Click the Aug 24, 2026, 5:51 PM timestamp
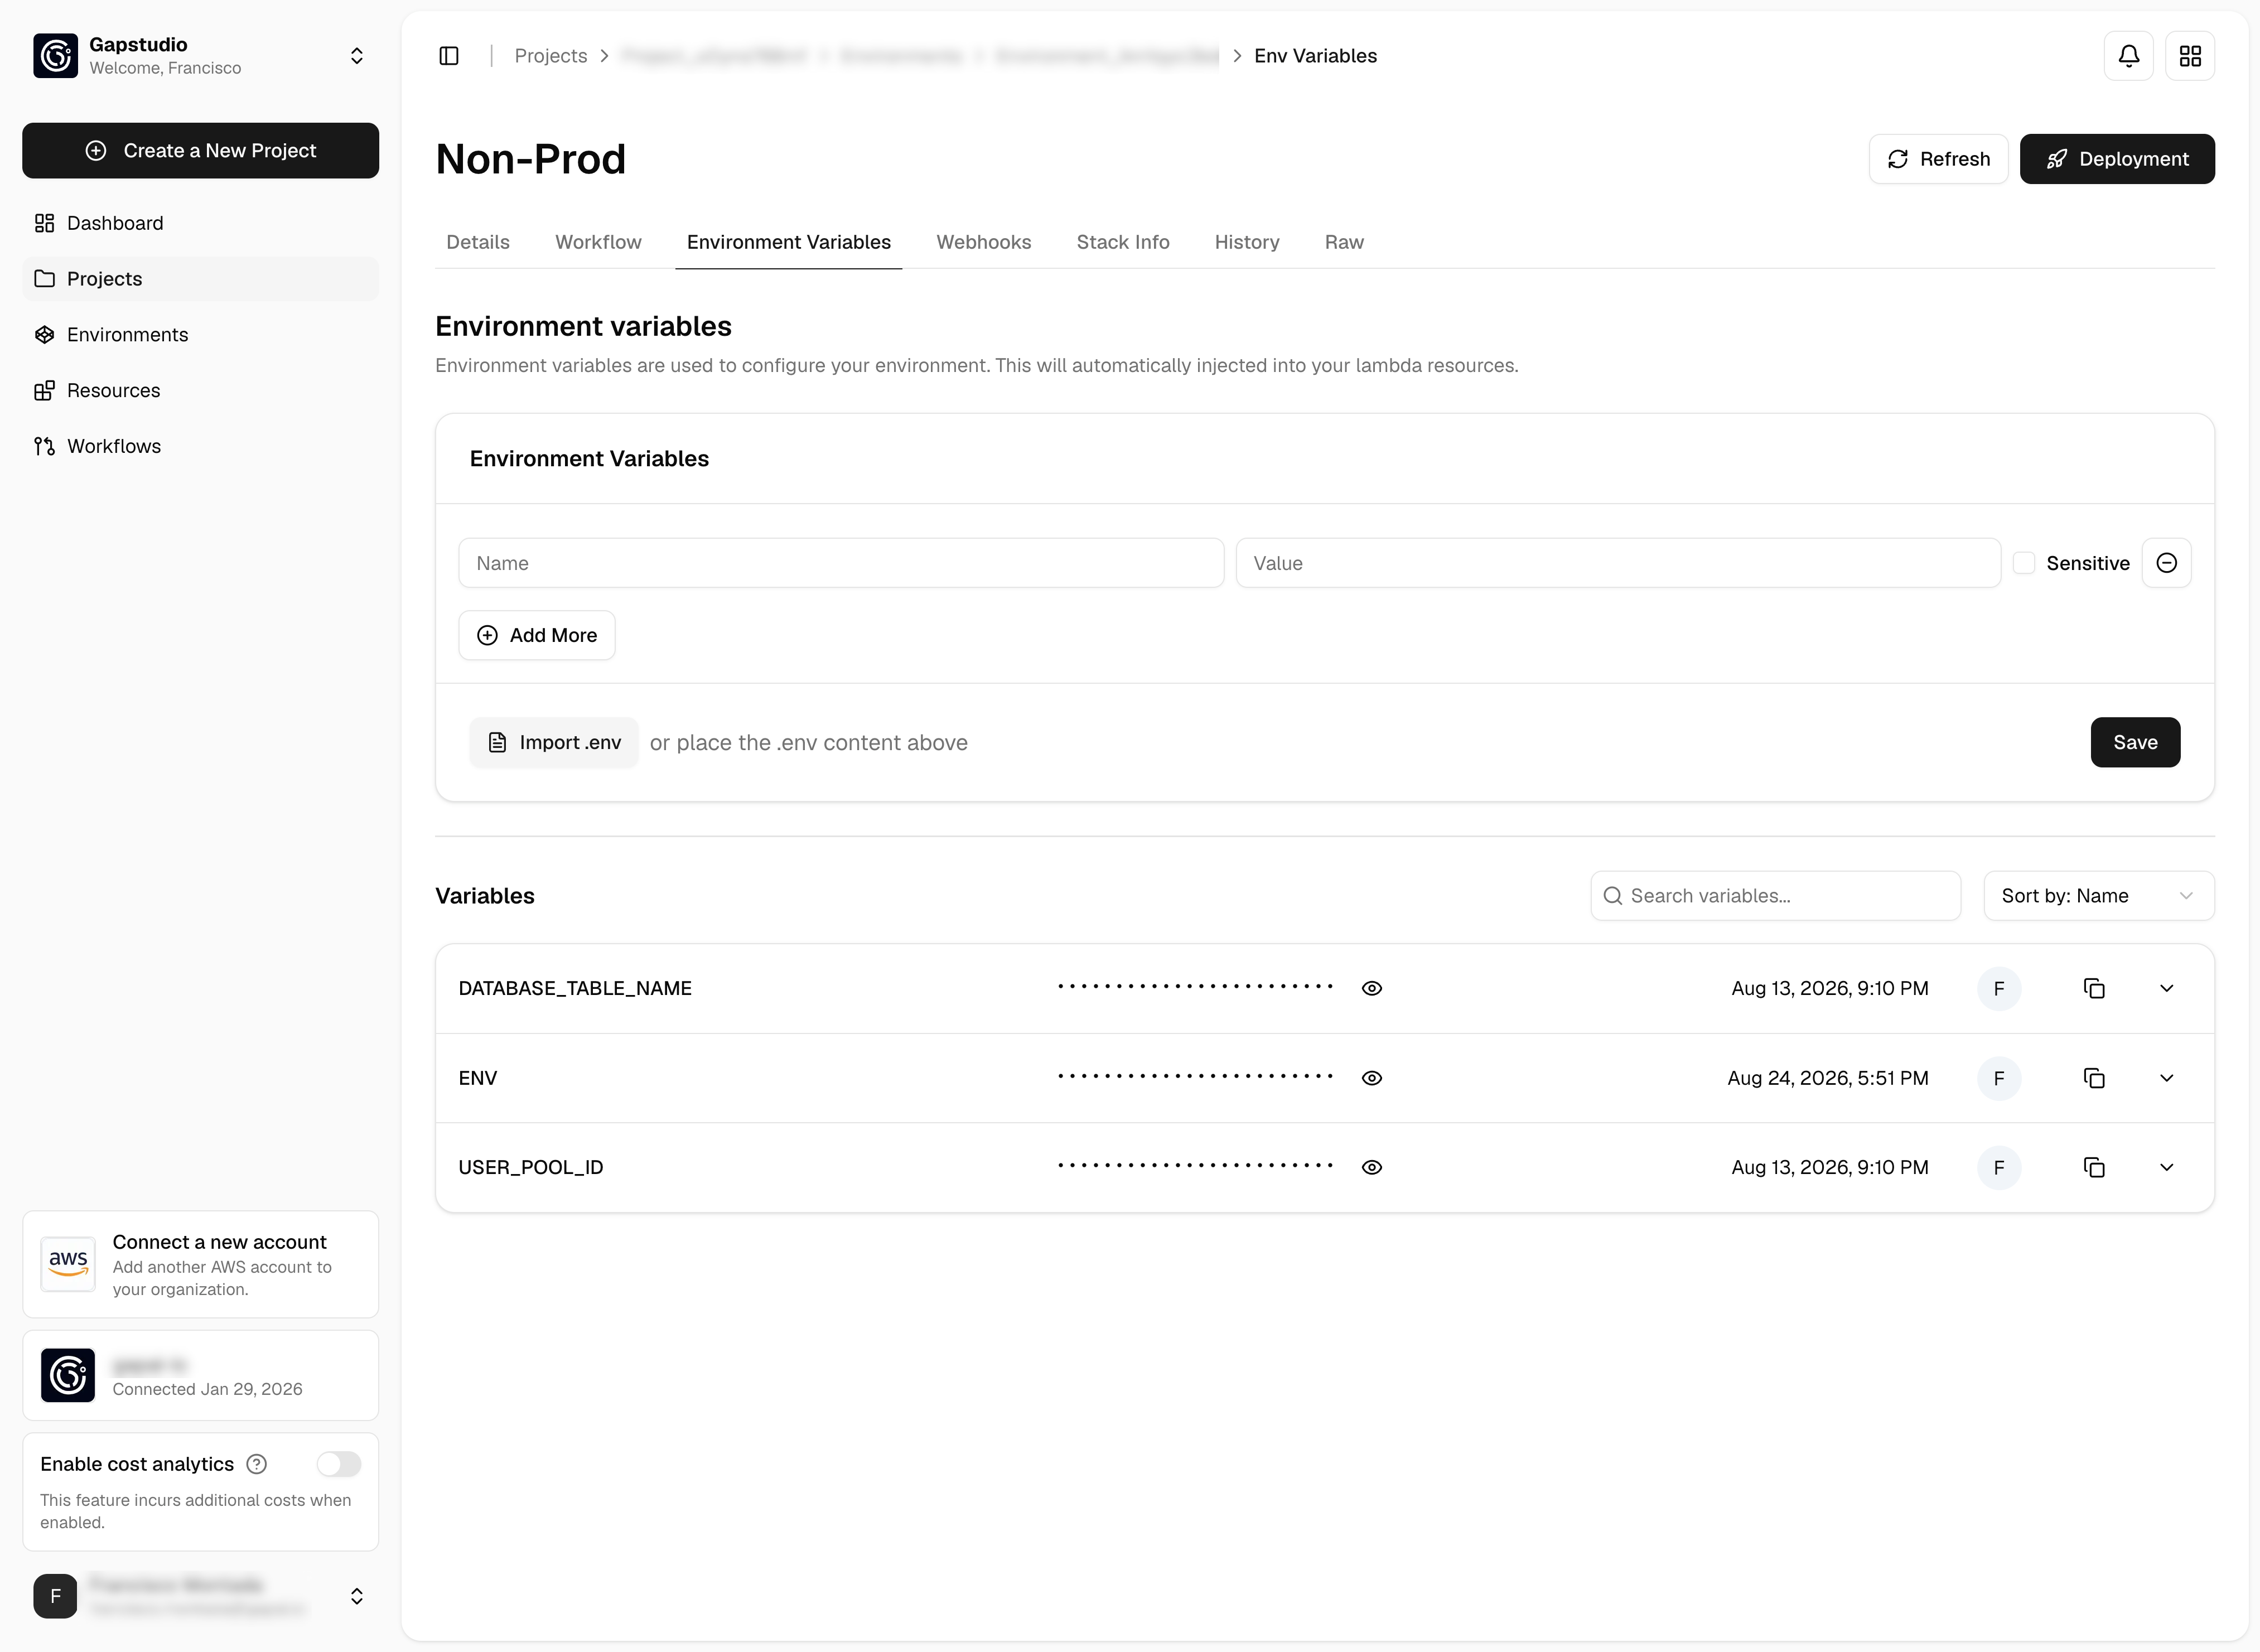 point(1828,1078)
